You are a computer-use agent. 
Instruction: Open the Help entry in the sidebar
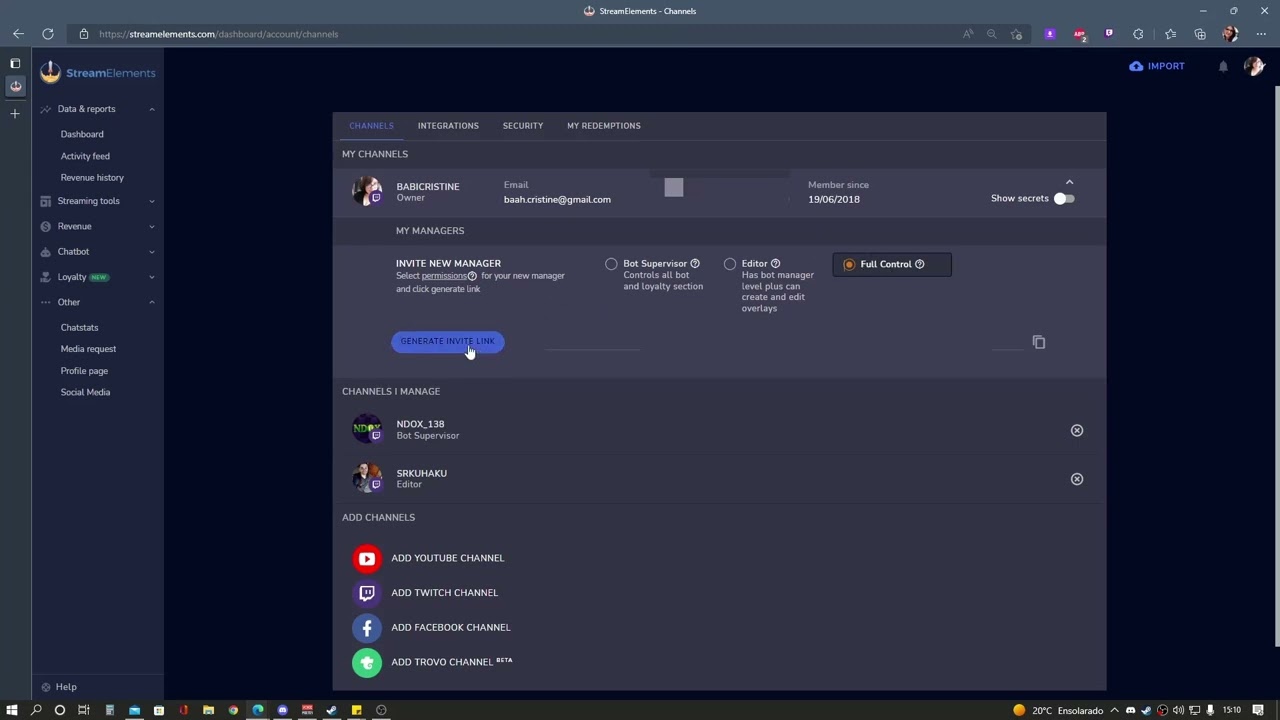[x=59, y=687]
